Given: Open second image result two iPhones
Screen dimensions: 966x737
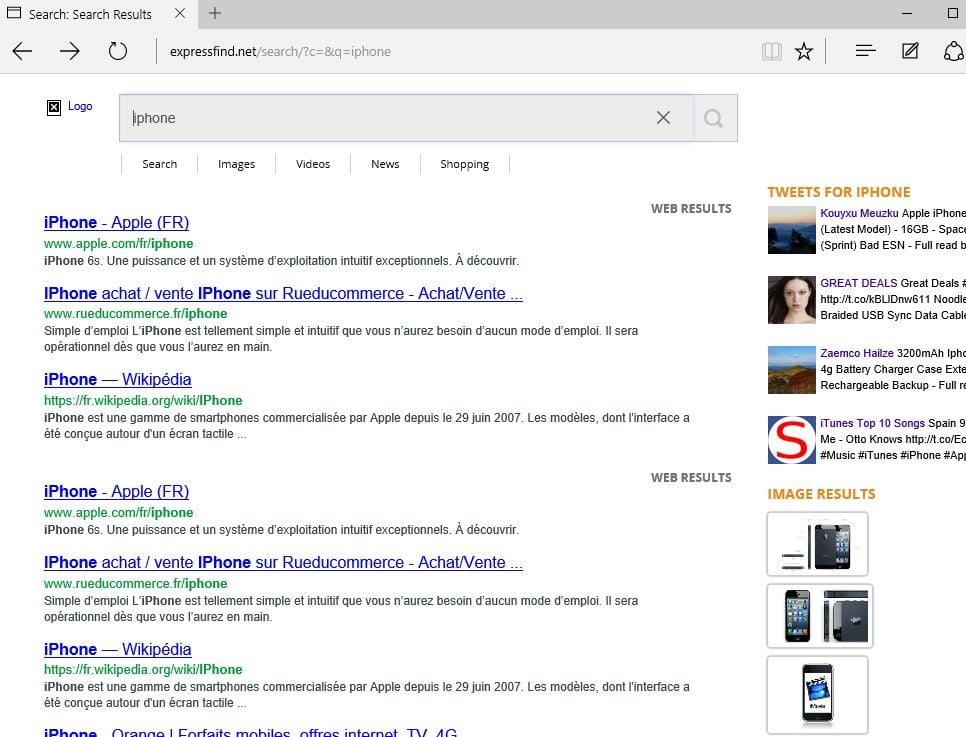Looking at the screenshot, I should (x=820, y=616).
